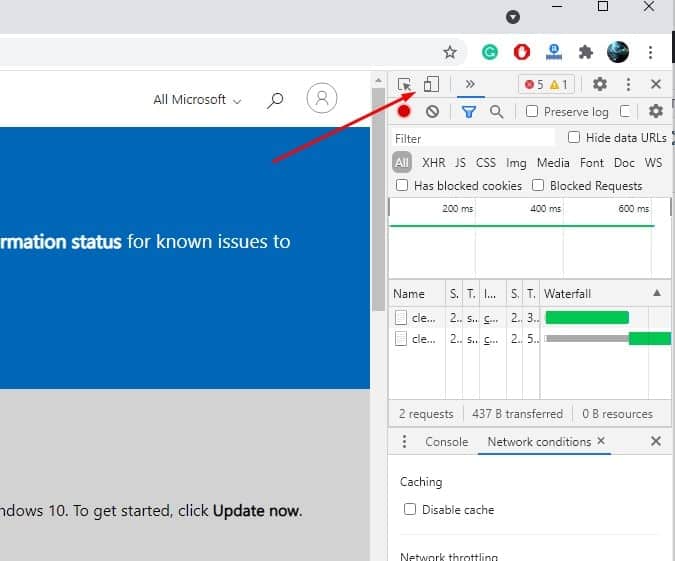Select the first cle... request row

tap(529, 318)
